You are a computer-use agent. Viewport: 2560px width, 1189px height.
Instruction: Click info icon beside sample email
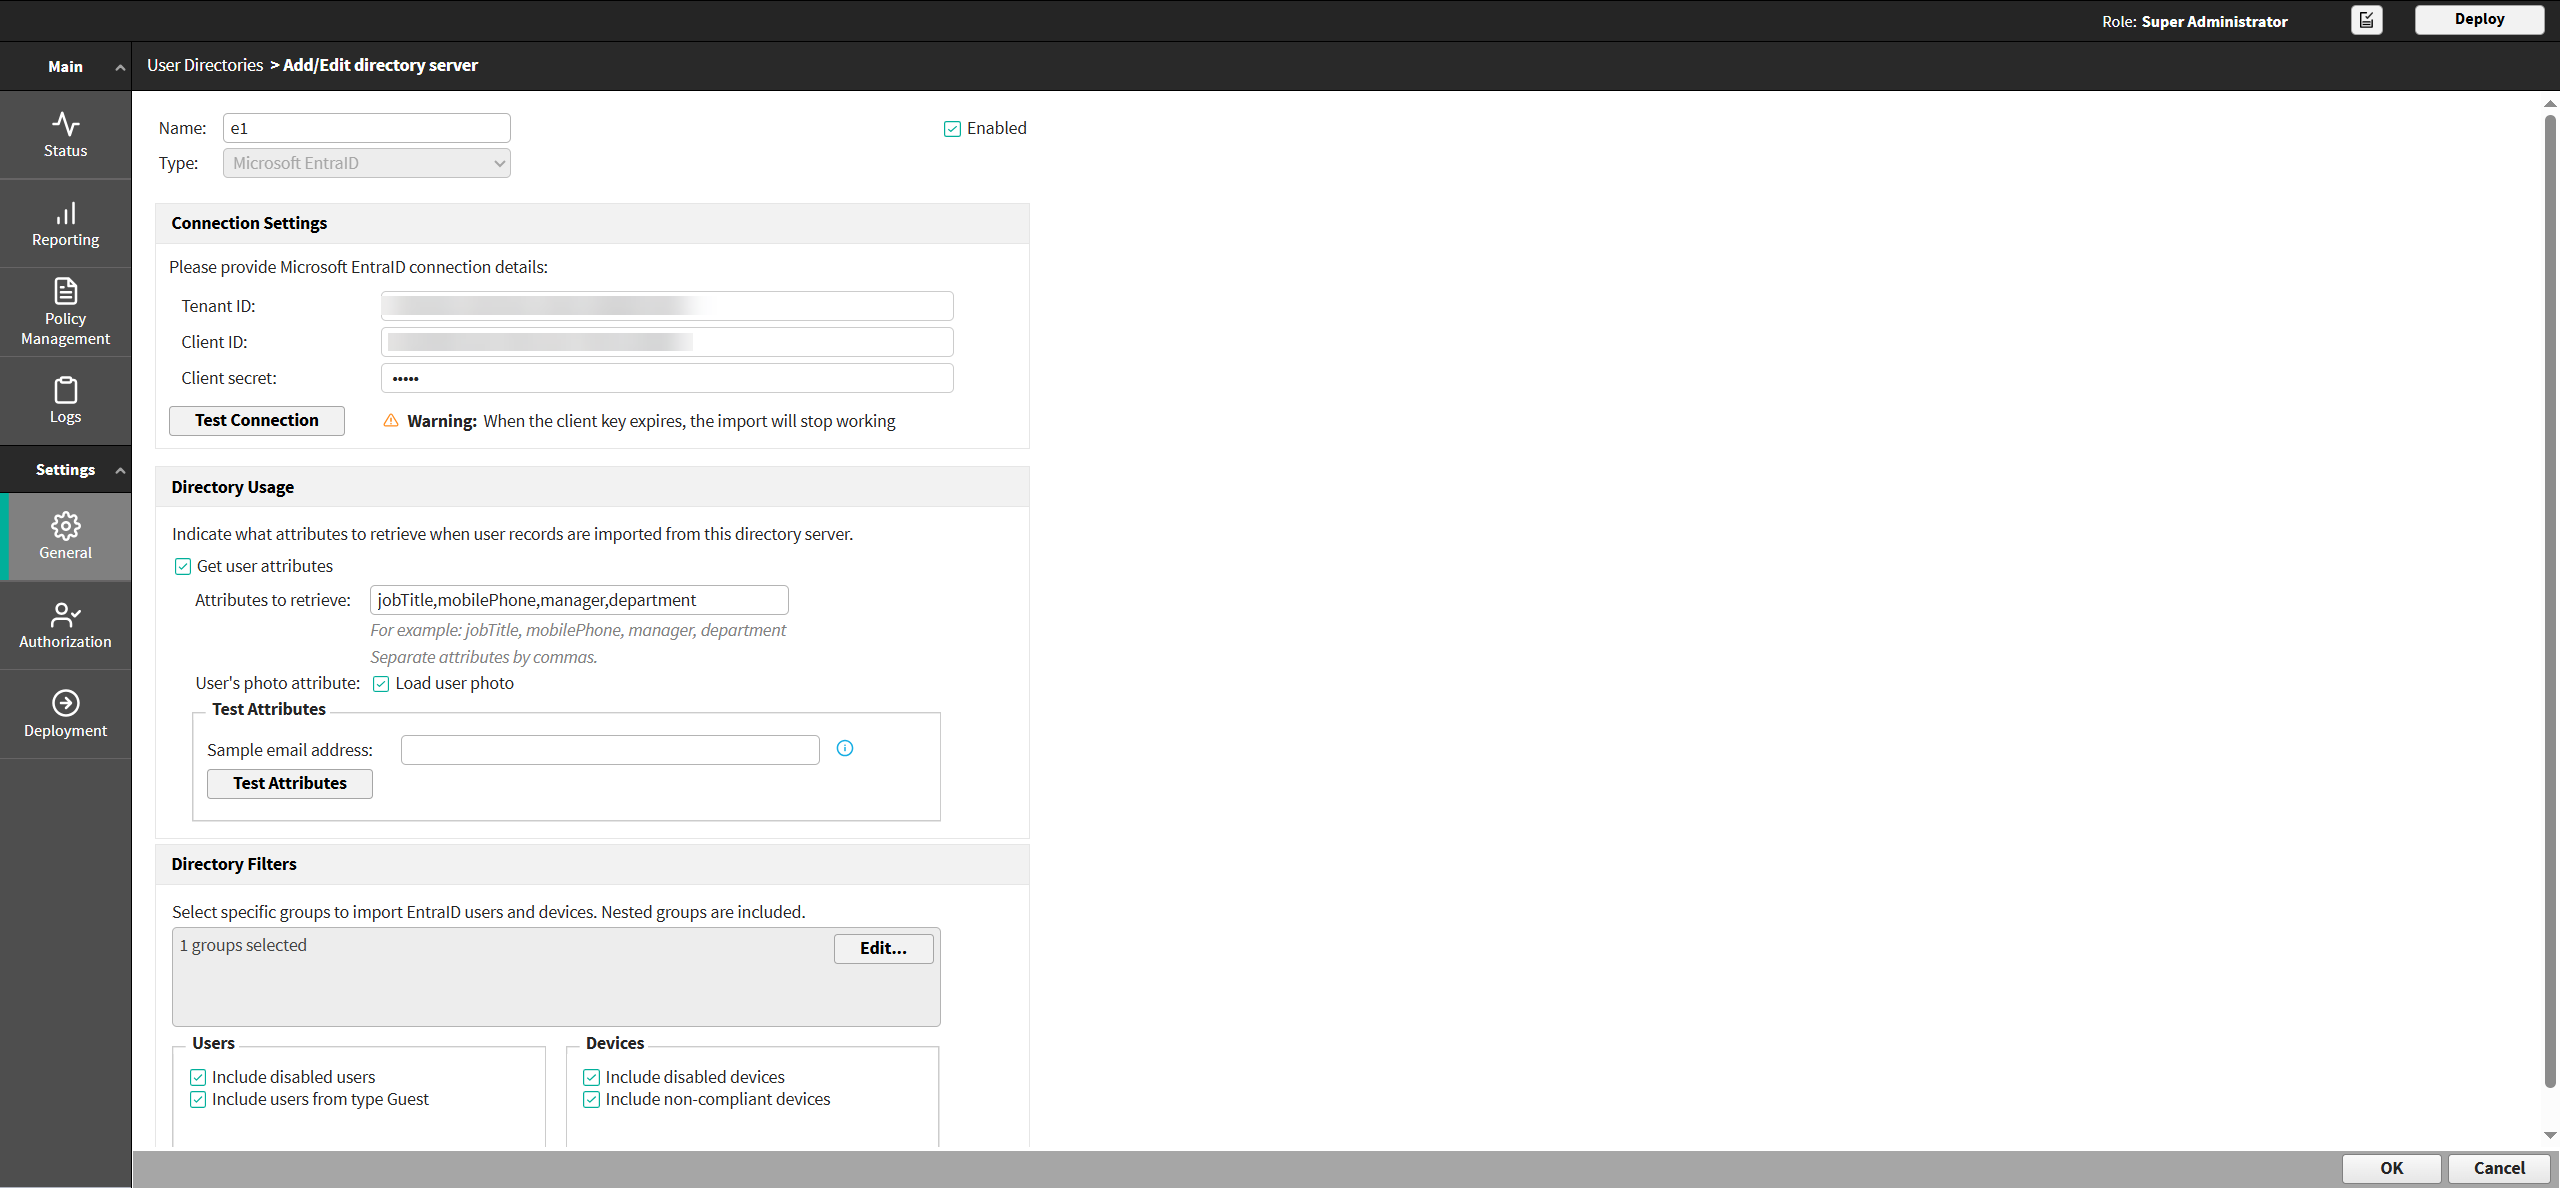click(845, 748)
